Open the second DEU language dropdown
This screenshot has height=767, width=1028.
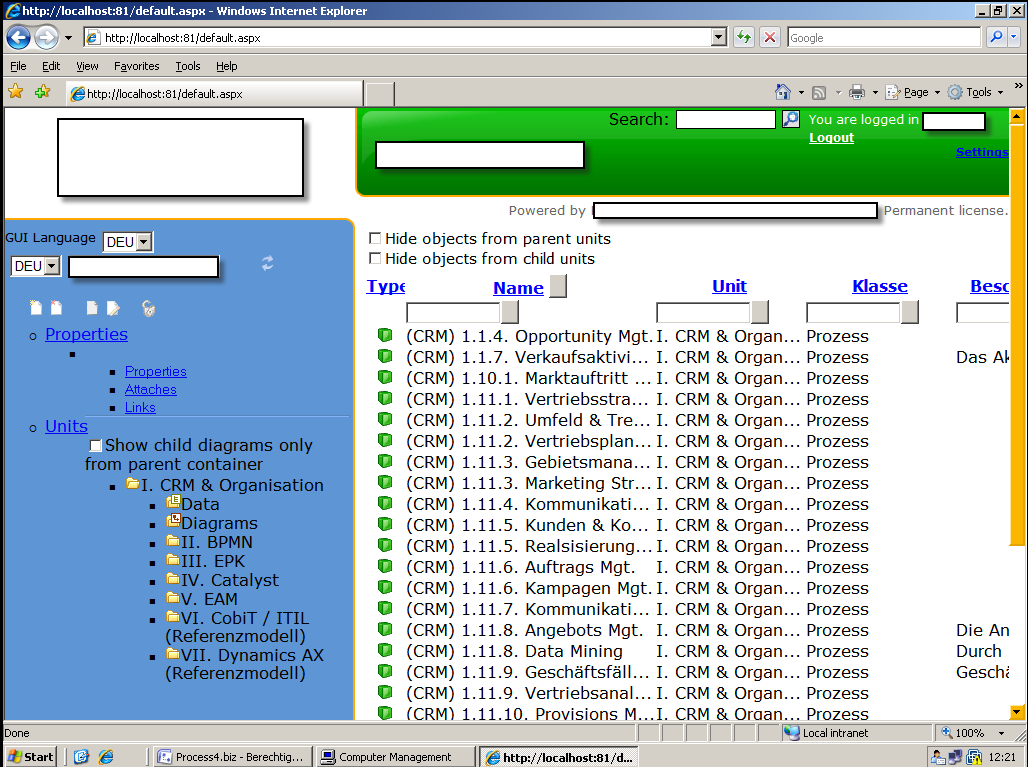coord(52,266)
